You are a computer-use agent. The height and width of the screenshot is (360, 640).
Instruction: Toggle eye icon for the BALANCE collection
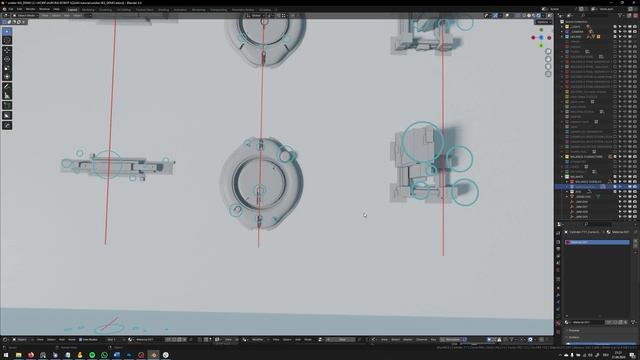click(624, 177)
